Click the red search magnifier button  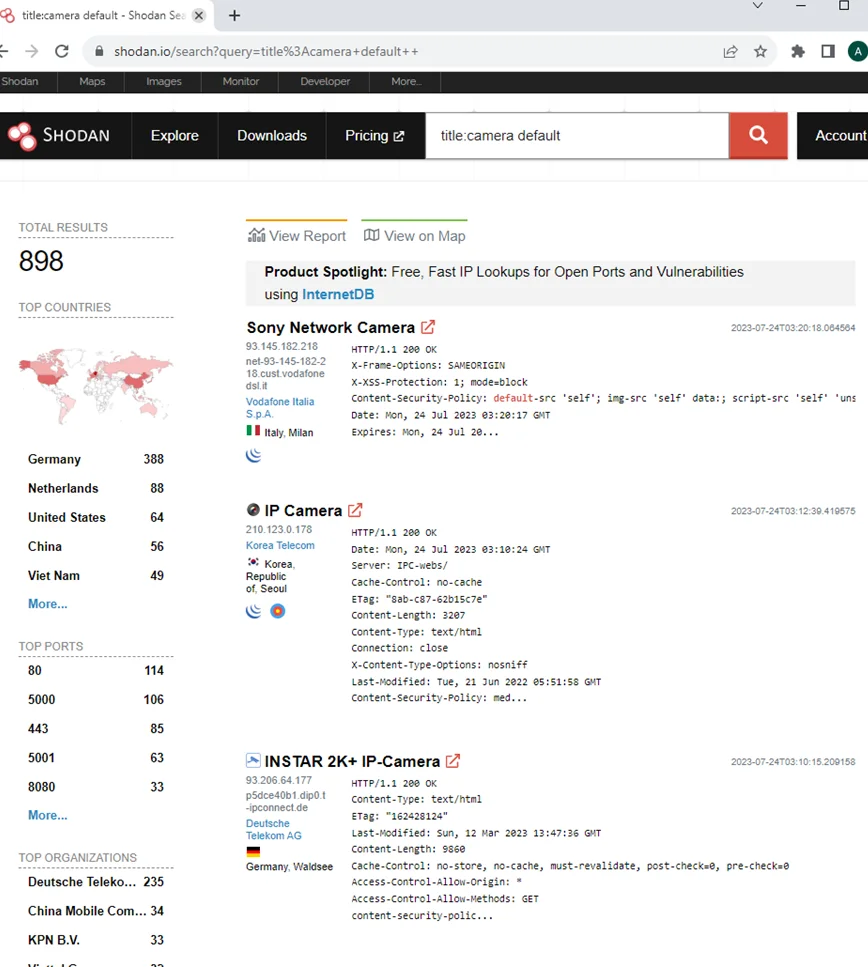click(758, 135)
